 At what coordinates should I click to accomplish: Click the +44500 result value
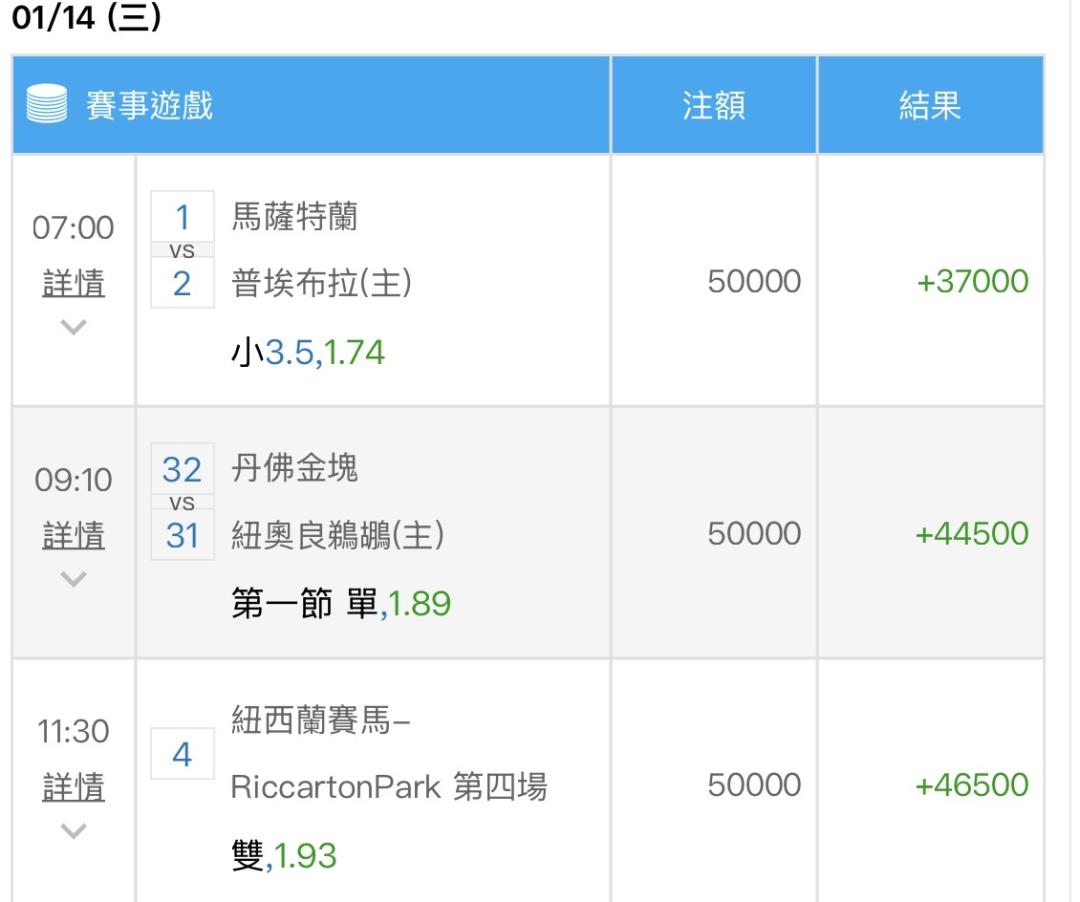point(972,534)
